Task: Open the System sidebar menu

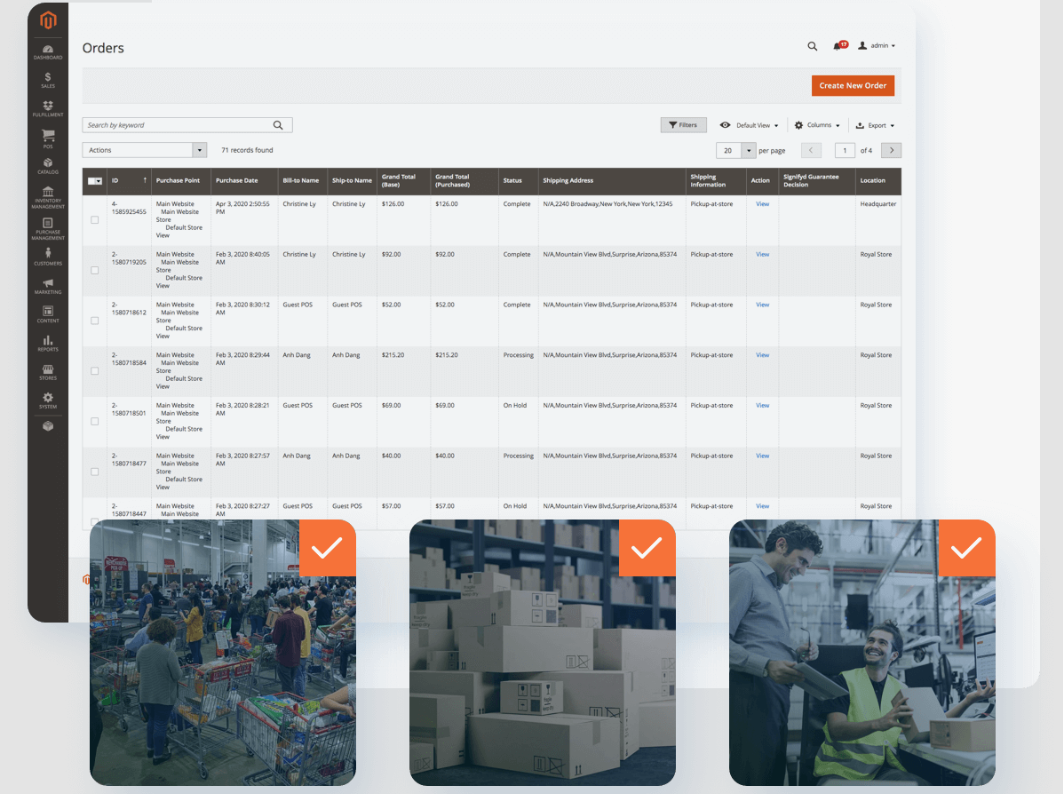Action: [x=47, y=400]
